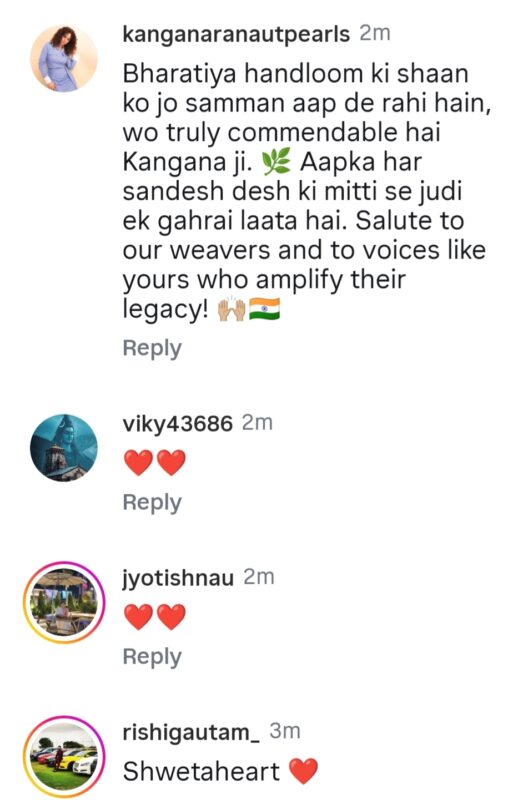Screen dimensions: 513x800
Task: Tap the raised hands emoji
Action: 232,309
